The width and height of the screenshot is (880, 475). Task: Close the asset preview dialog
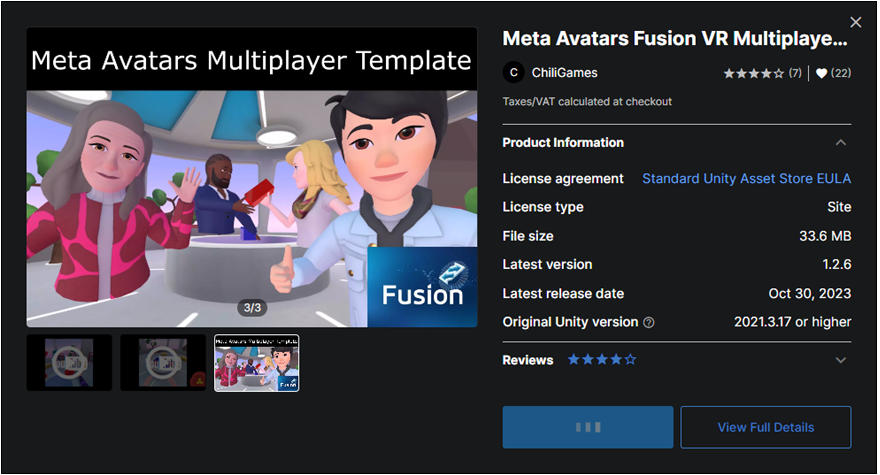click(855, 22)
